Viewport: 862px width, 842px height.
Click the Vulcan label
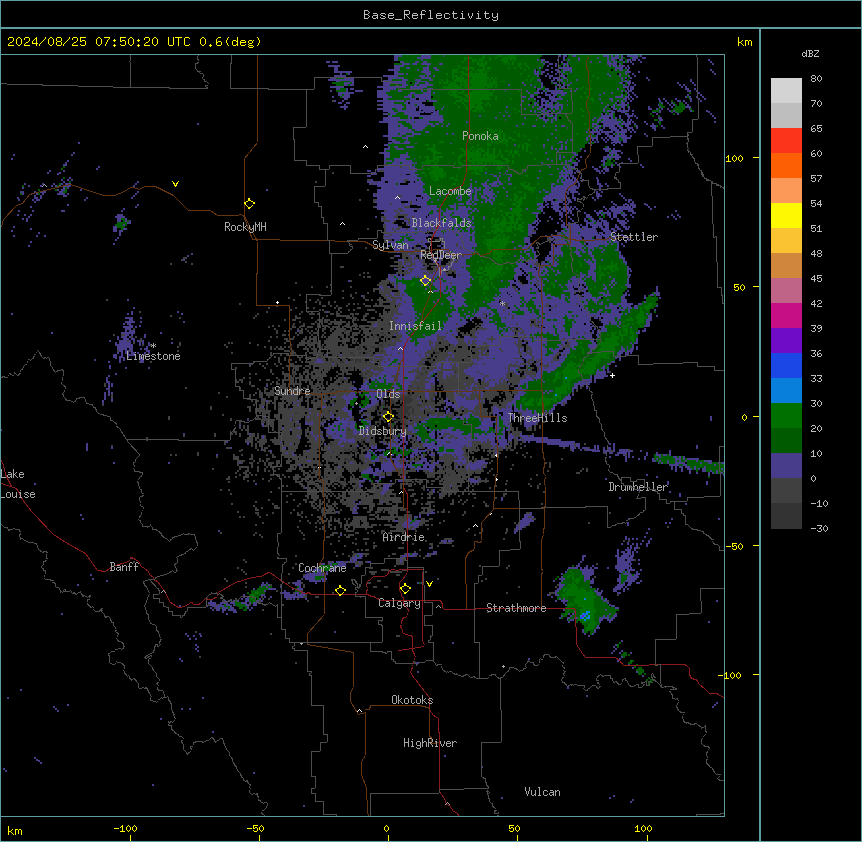[543, 792]
